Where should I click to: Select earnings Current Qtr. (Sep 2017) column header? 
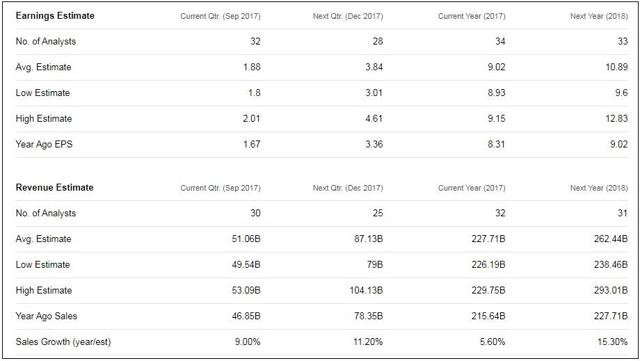[220, 16]
